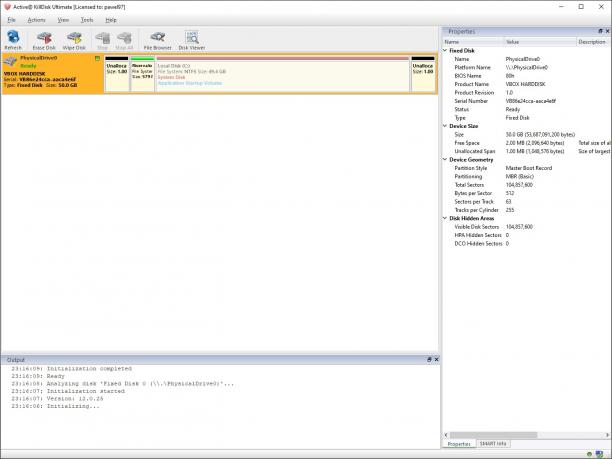This screenshot has width=612, height=459.
Task: Select the BIOS Name property row
Action: point(527,76)
